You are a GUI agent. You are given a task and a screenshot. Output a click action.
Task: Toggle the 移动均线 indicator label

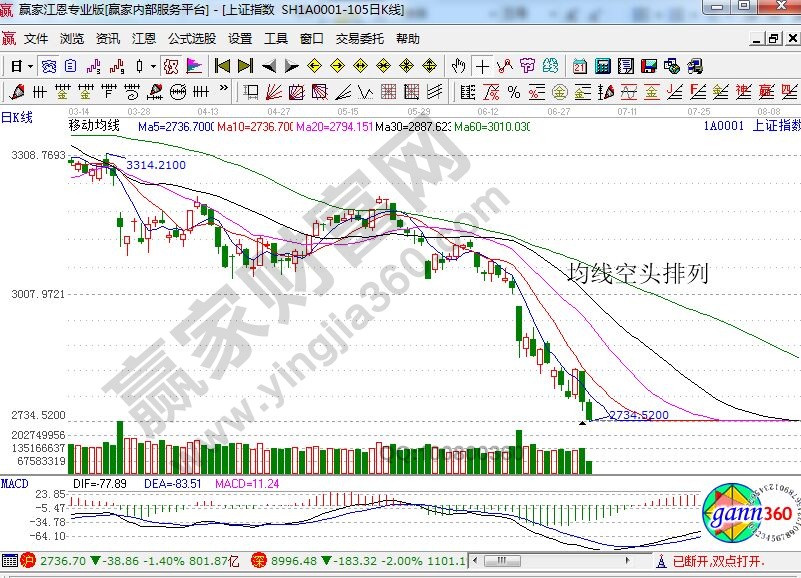point(93,126)
